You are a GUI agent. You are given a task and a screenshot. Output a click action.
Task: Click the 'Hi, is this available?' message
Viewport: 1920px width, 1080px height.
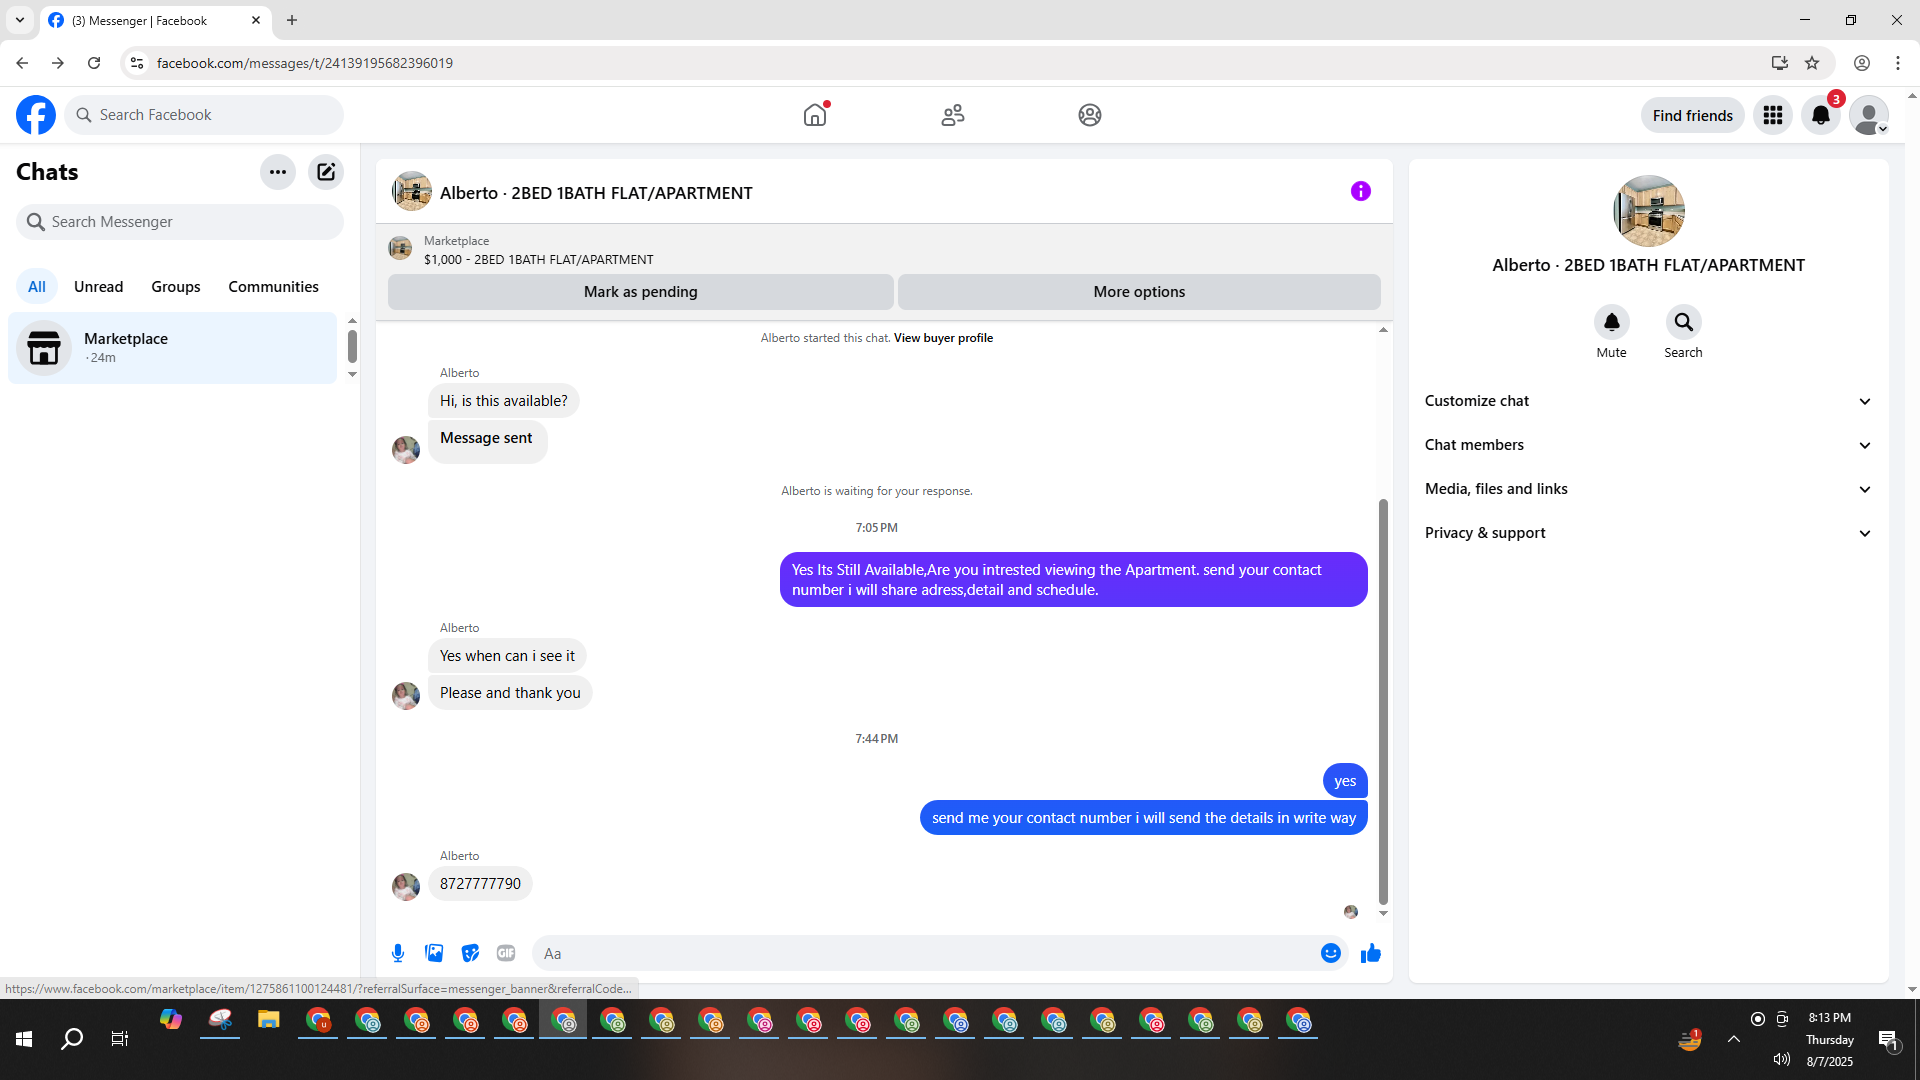[x=504, y=401]
